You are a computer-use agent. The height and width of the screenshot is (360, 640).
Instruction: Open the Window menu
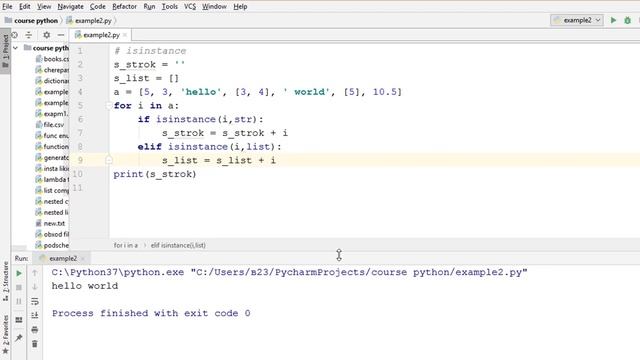(x=214, y=7)
